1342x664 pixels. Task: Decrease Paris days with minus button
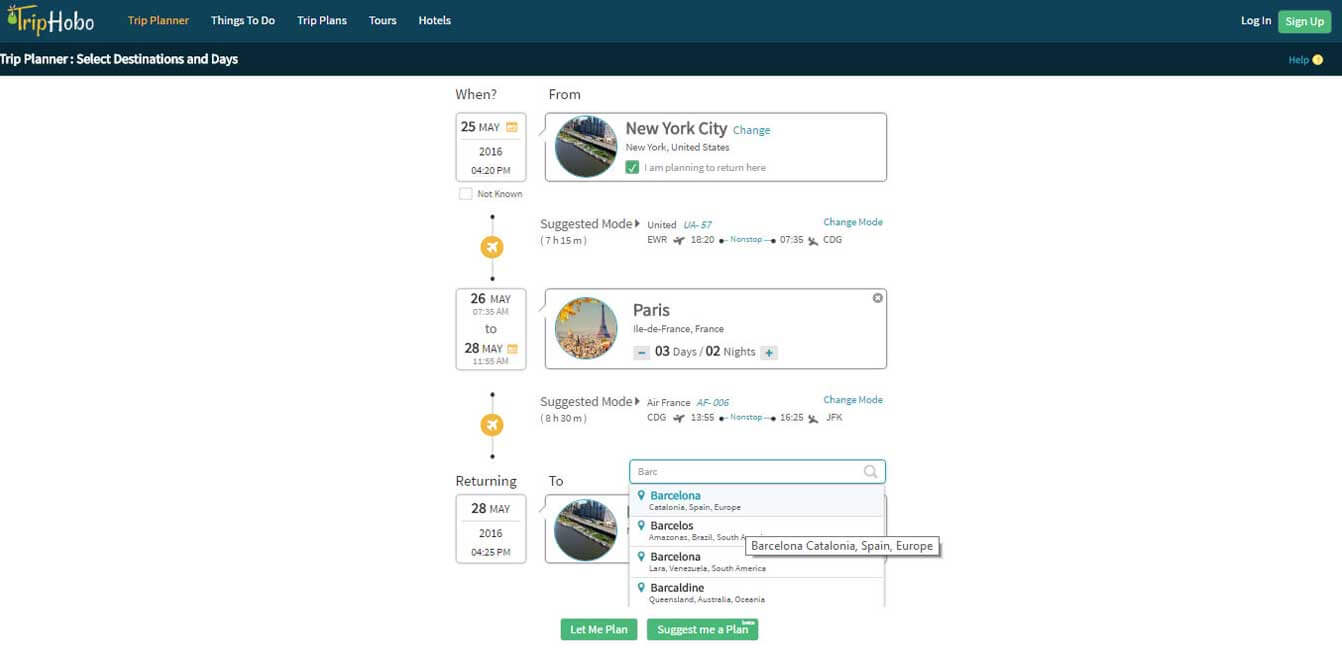pyautogui.click(x=642, y=352)
